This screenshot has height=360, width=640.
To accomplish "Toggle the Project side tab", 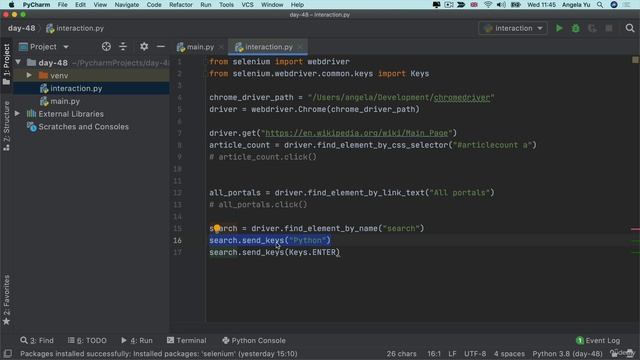I will (x=6, y=64).
